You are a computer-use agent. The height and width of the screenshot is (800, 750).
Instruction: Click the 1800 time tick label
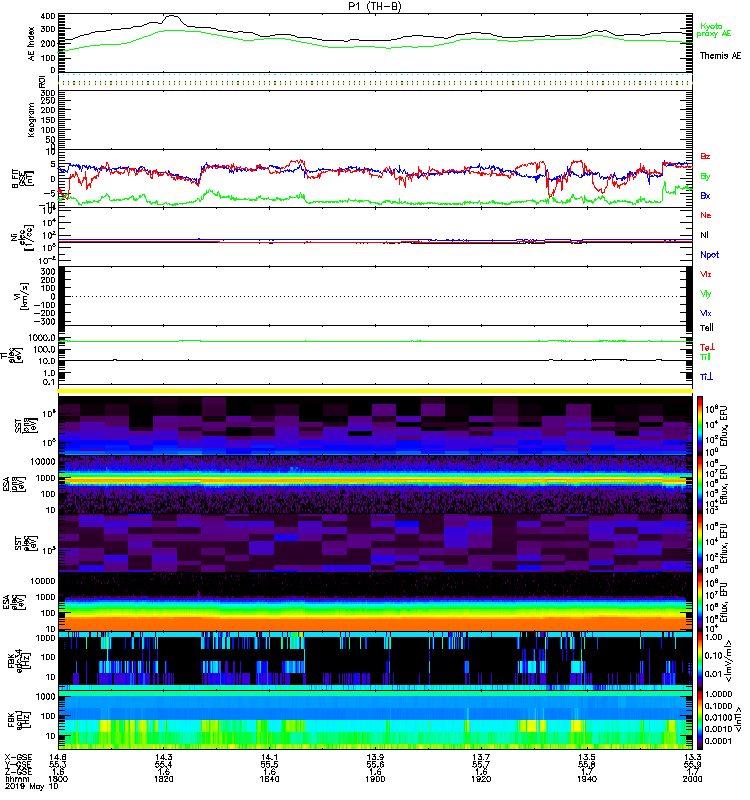click(x=58, y=780)
